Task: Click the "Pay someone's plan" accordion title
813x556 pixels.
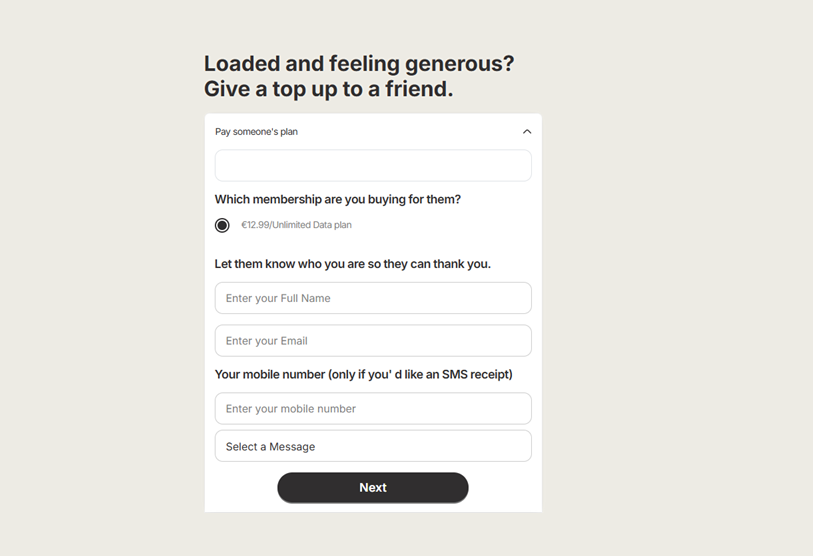Action: coord(257,132)
